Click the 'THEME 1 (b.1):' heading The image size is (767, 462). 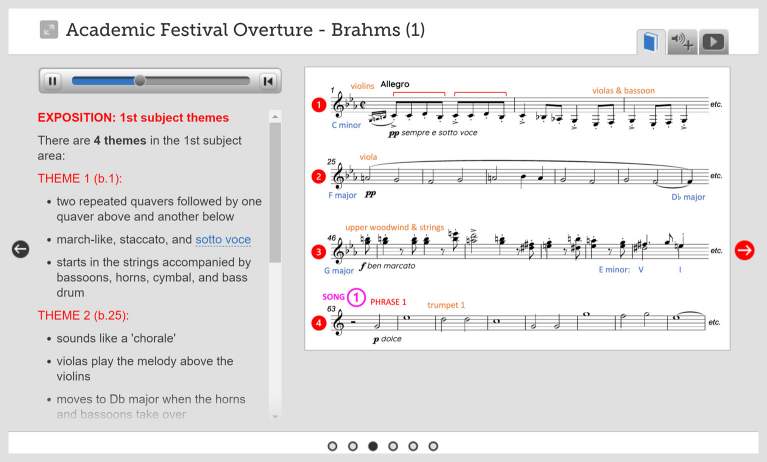tap(80, 179)
